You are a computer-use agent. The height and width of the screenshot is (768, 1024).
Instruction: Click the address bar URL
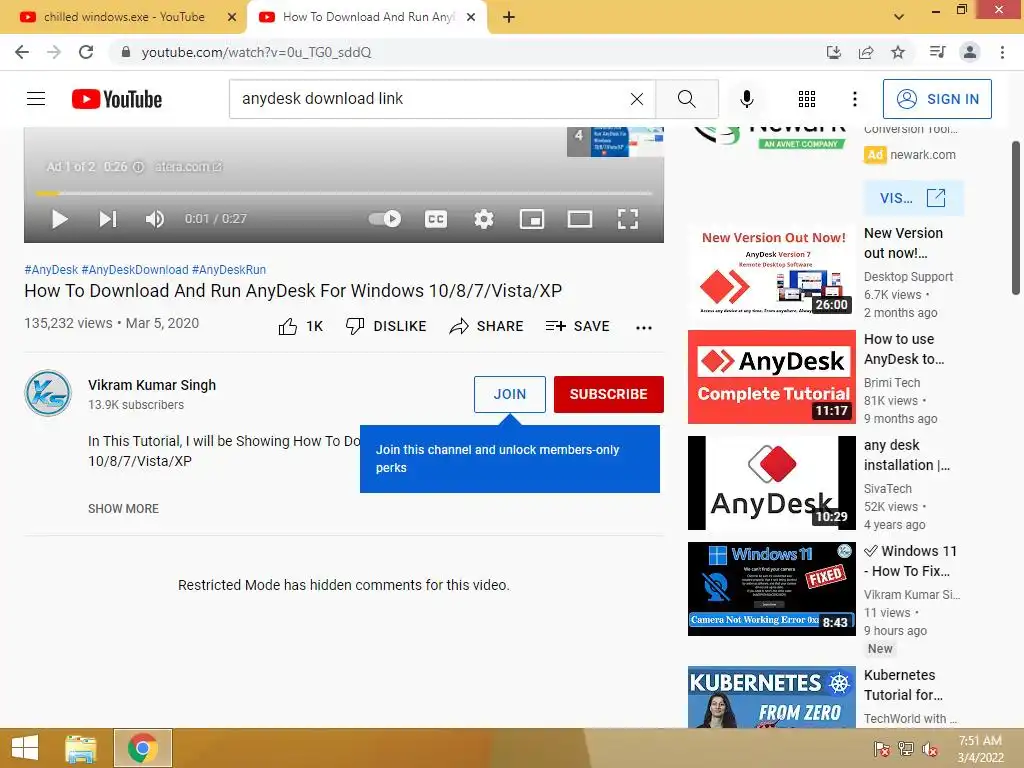point(256,52)
